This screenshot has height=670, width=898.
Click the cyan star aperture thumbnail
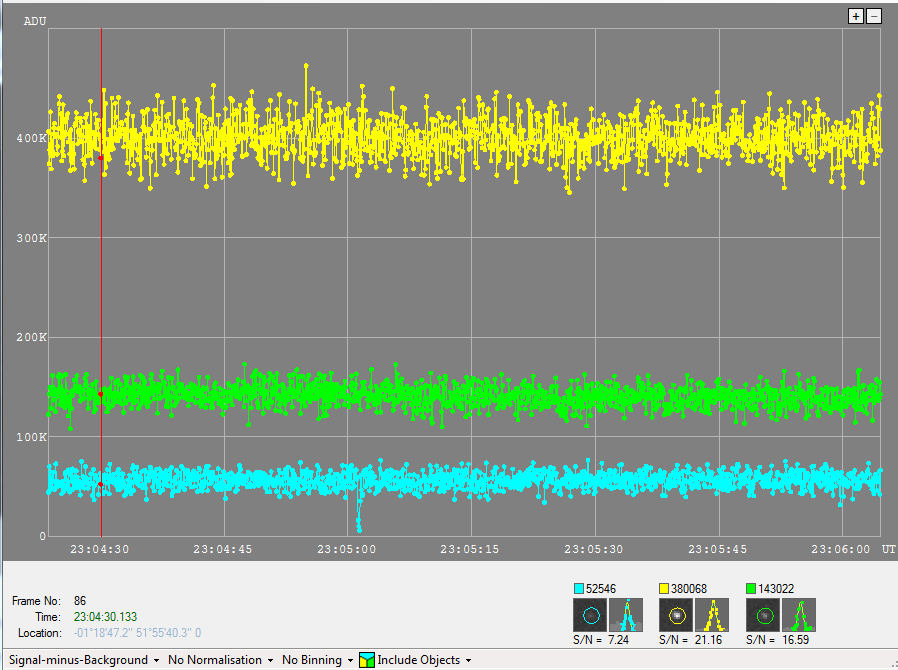tap(590, 615)
